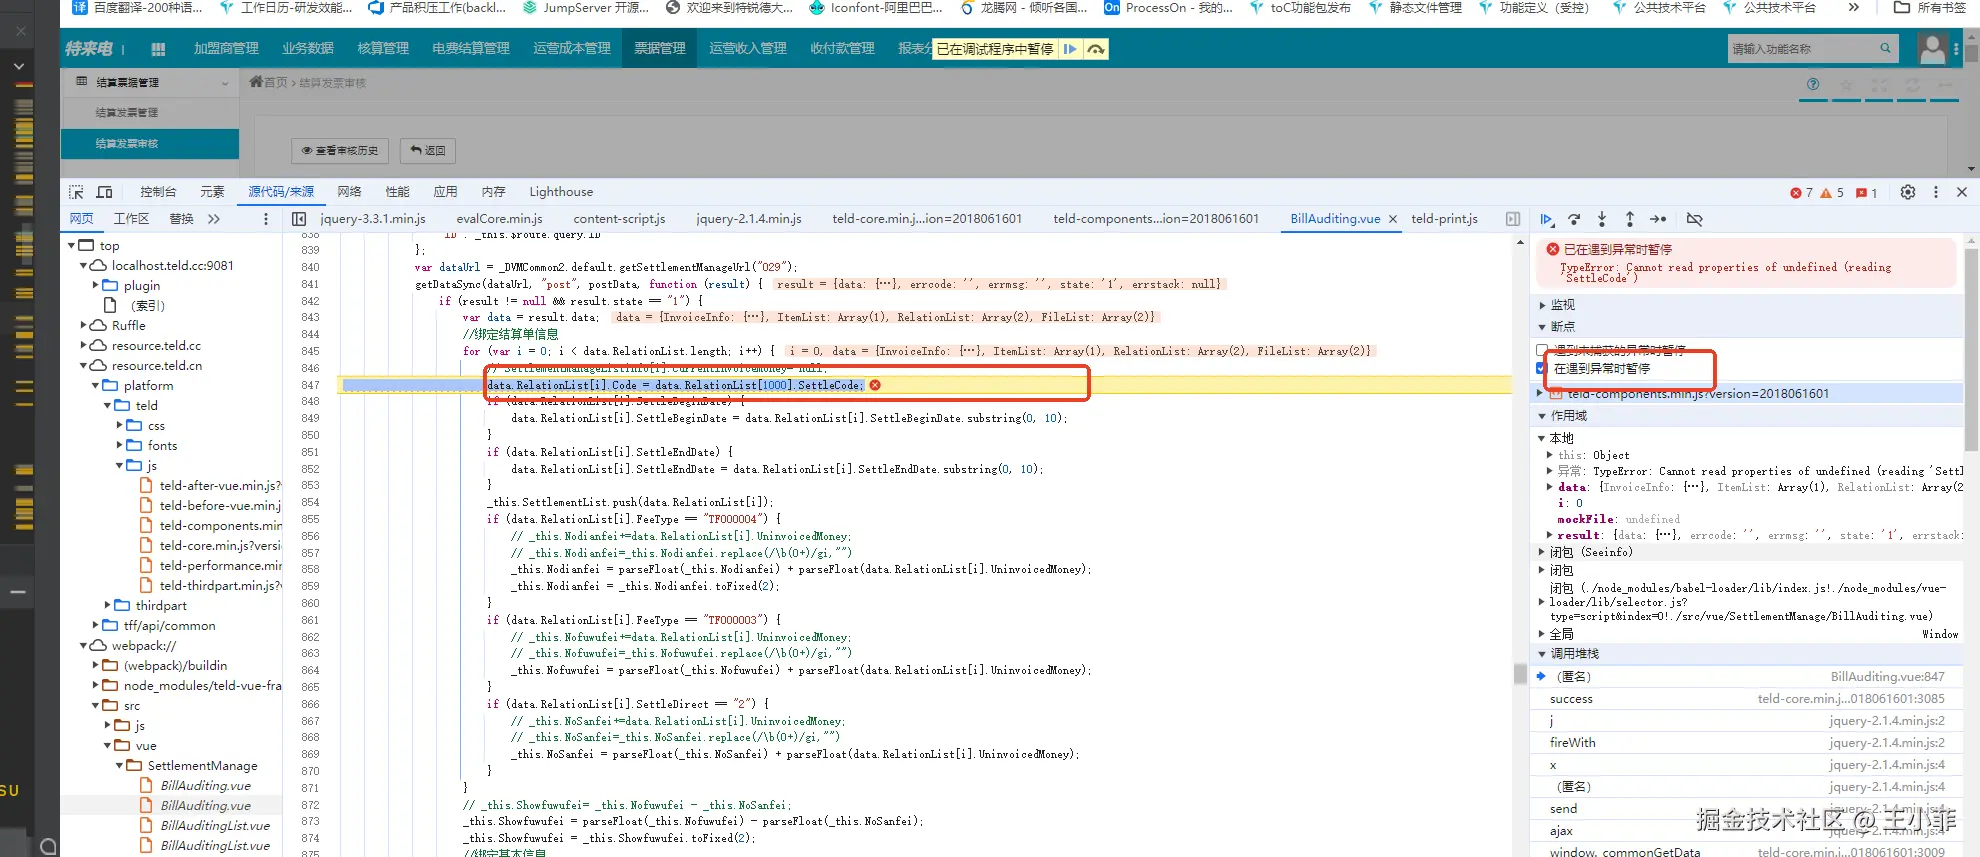This screenshot has width=1980, height=857.
Task: Click the 返回 back button
Action: (428, 151)
